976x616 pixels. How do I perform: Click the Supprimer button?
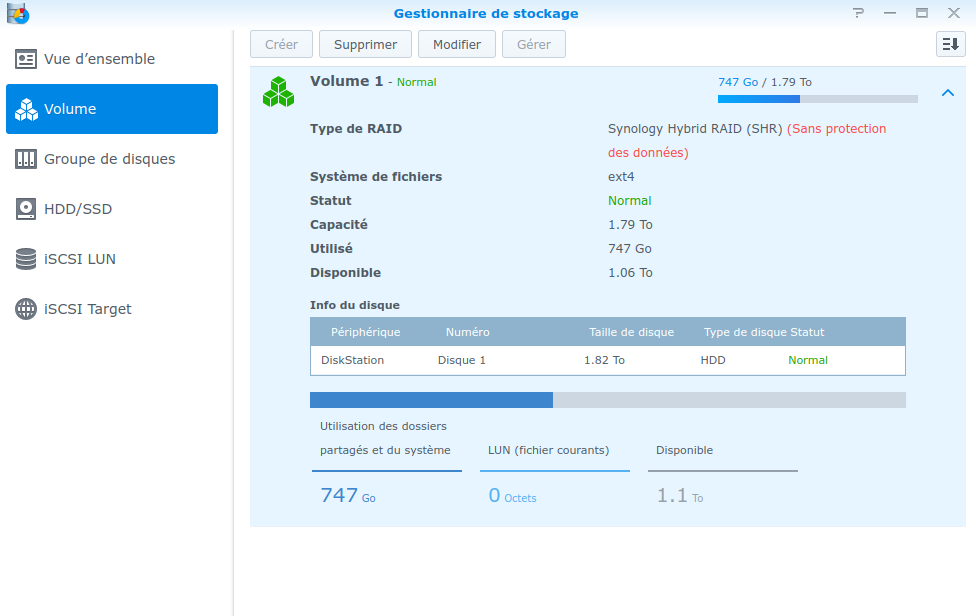coord(365,44)
